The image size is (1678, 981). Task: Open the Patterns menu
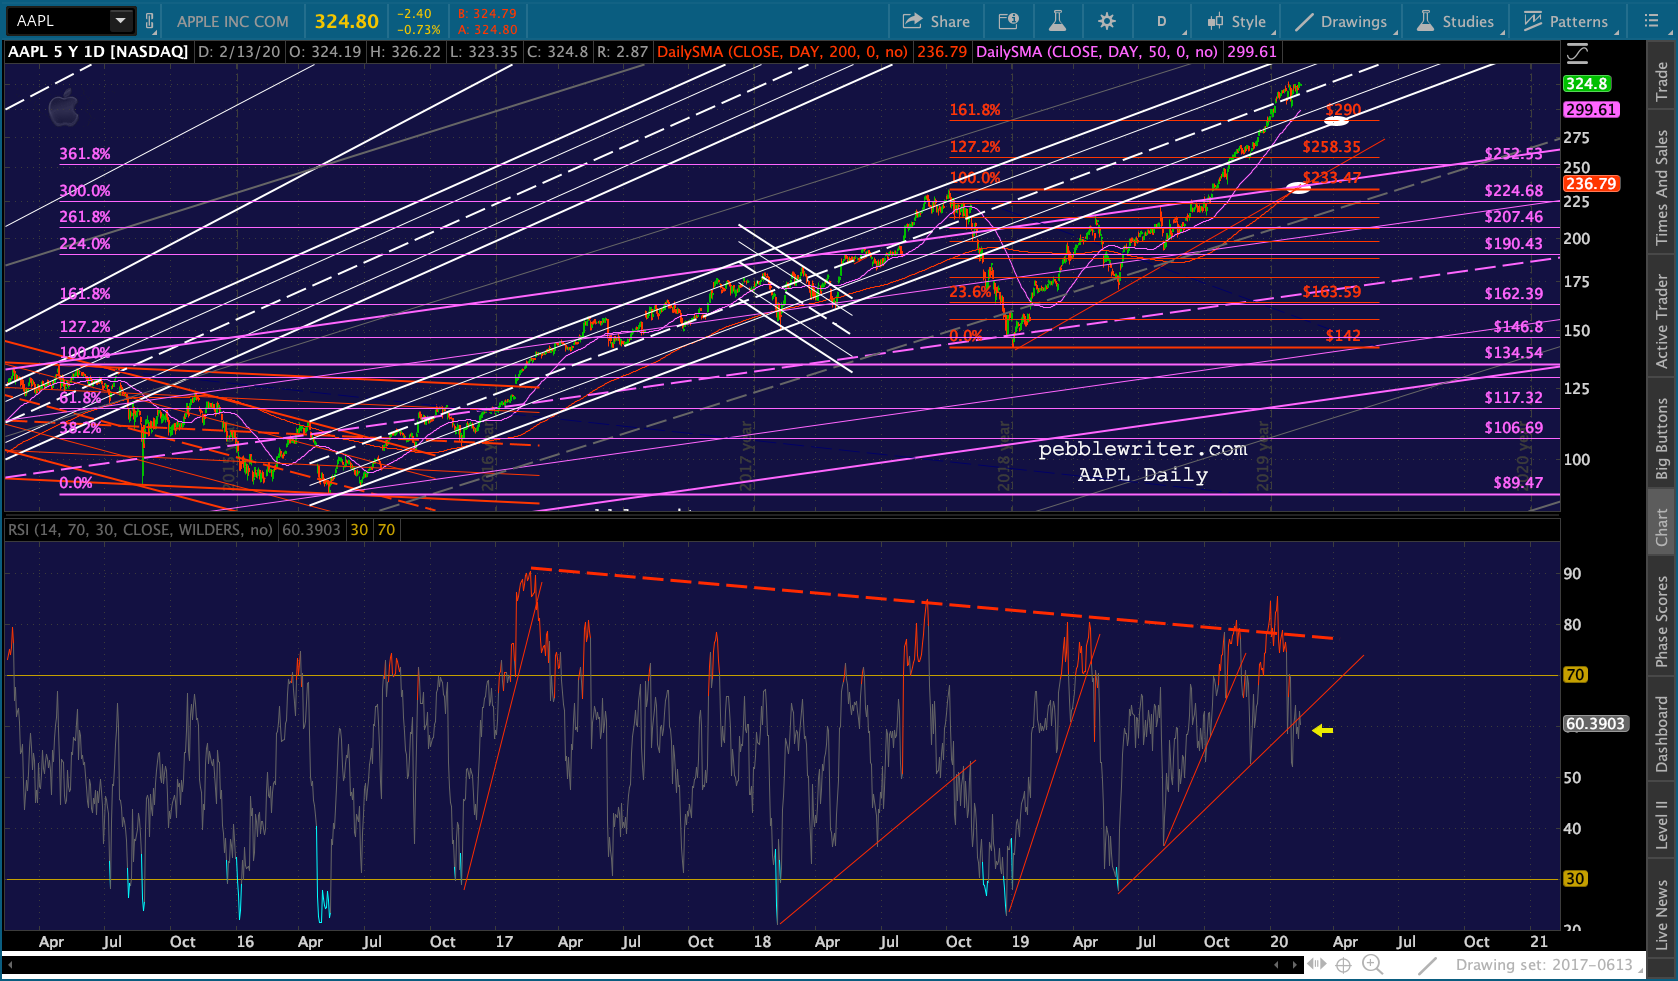click(x=1568, y=21)
